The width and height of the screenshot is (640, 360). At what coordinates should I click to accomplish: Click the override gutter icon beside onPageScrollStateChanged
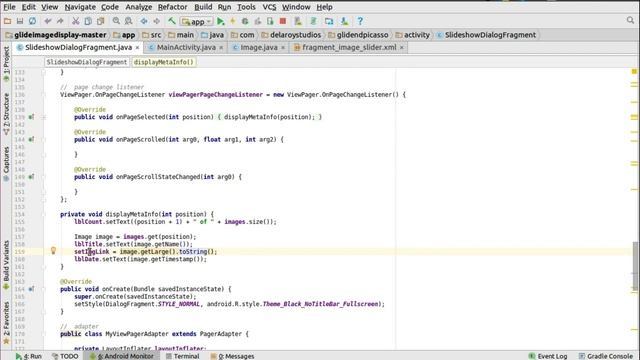31,177
